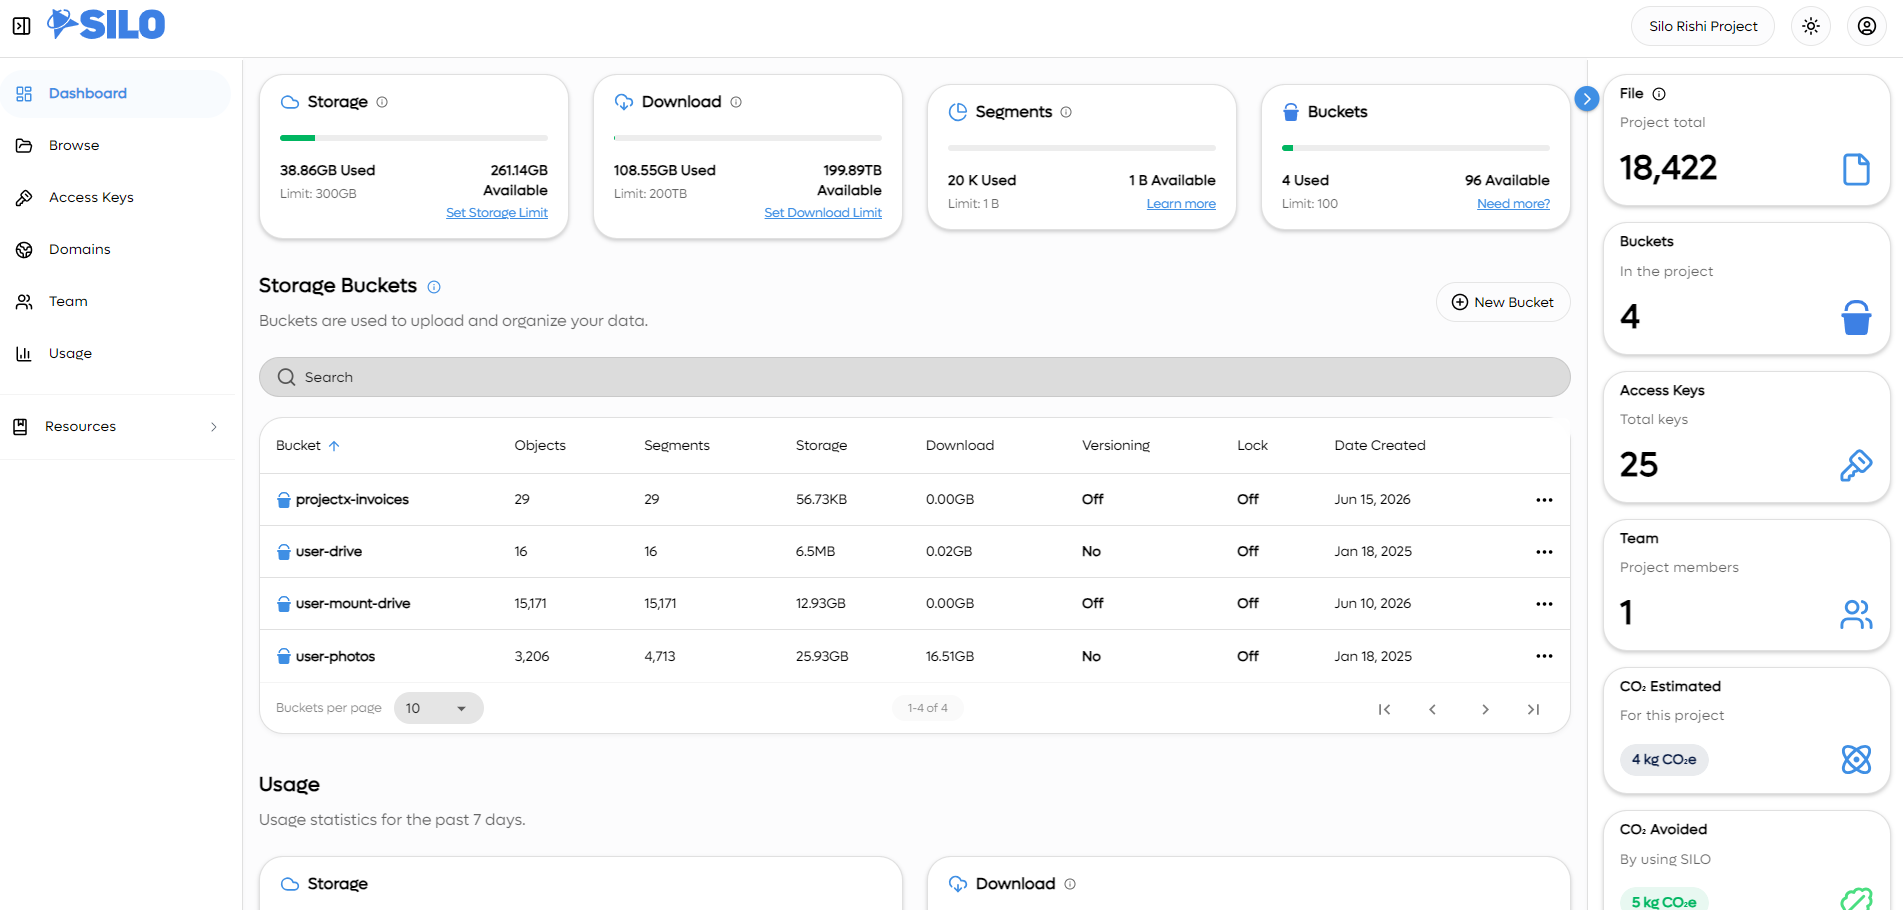This screenshot has height=910, width=1903.
Task: Click the SILO logo
Action: pos(106,24)
